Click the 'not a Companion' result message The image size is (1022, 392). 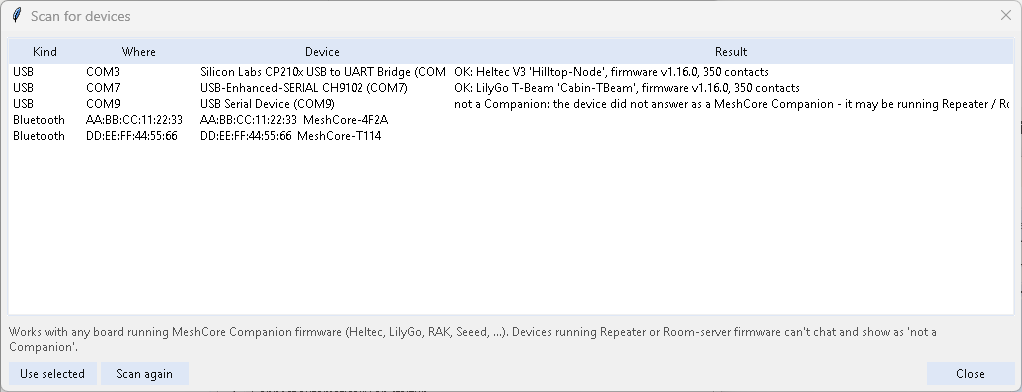coord(732,104)
